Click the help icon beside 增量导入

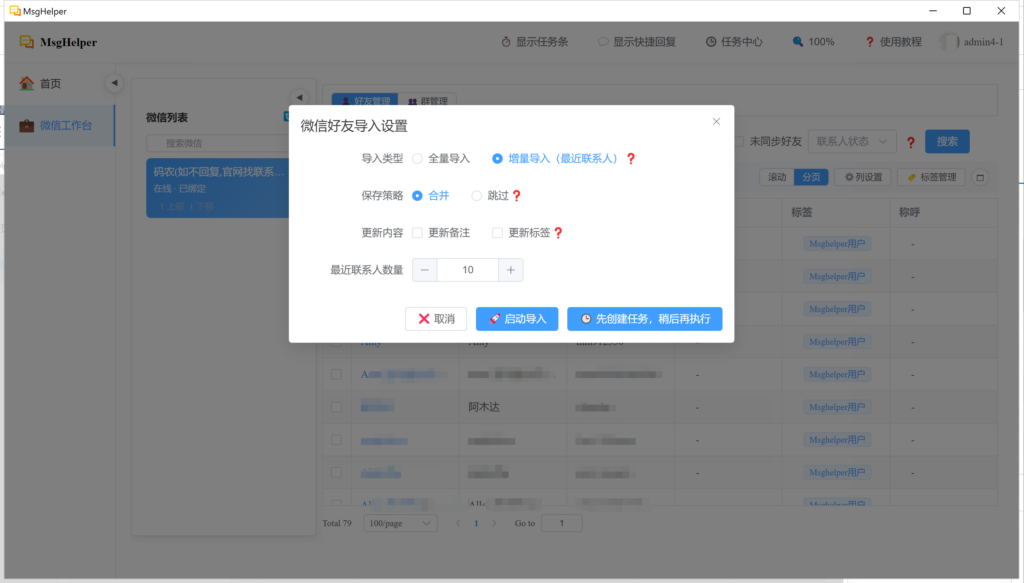(x=631, y=159)
